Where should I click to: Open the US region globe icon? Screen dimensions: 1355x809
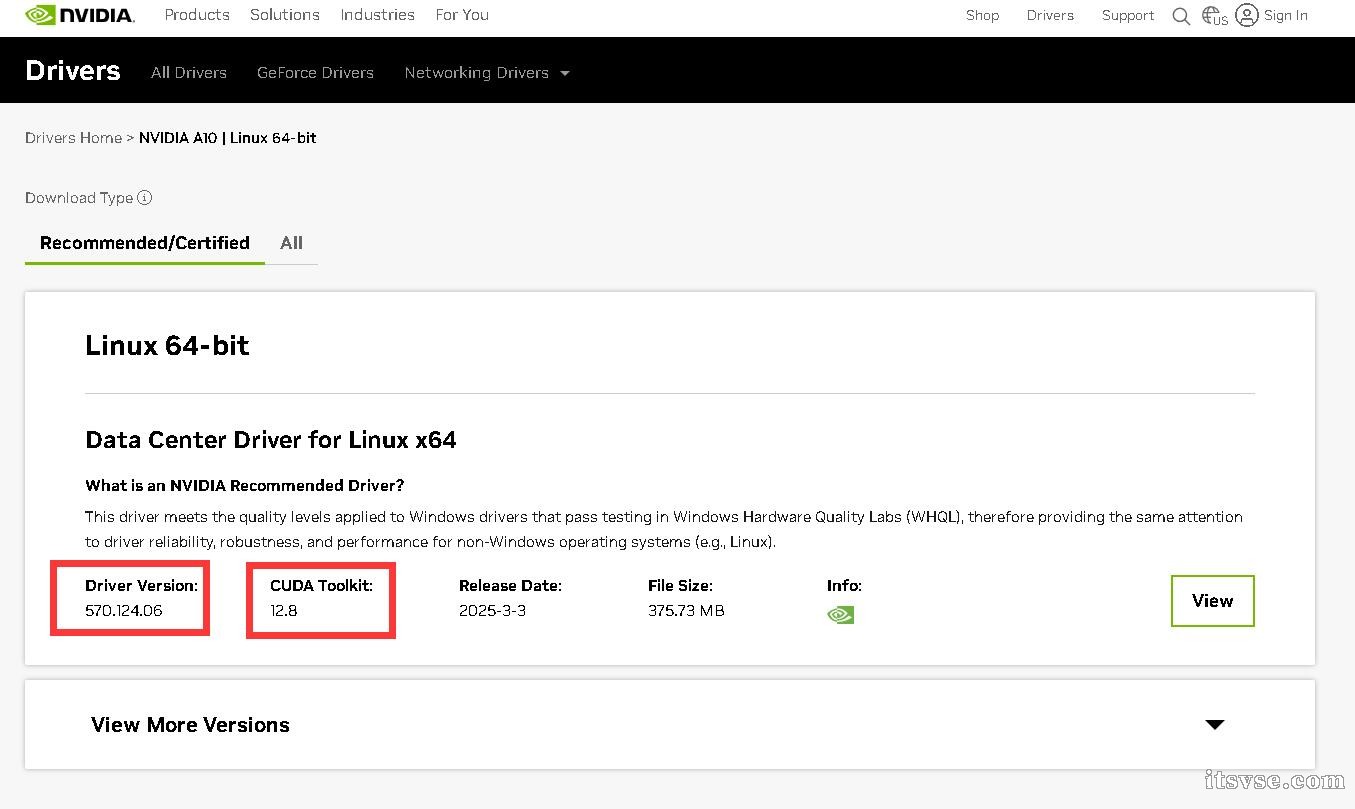(1214, 16)
